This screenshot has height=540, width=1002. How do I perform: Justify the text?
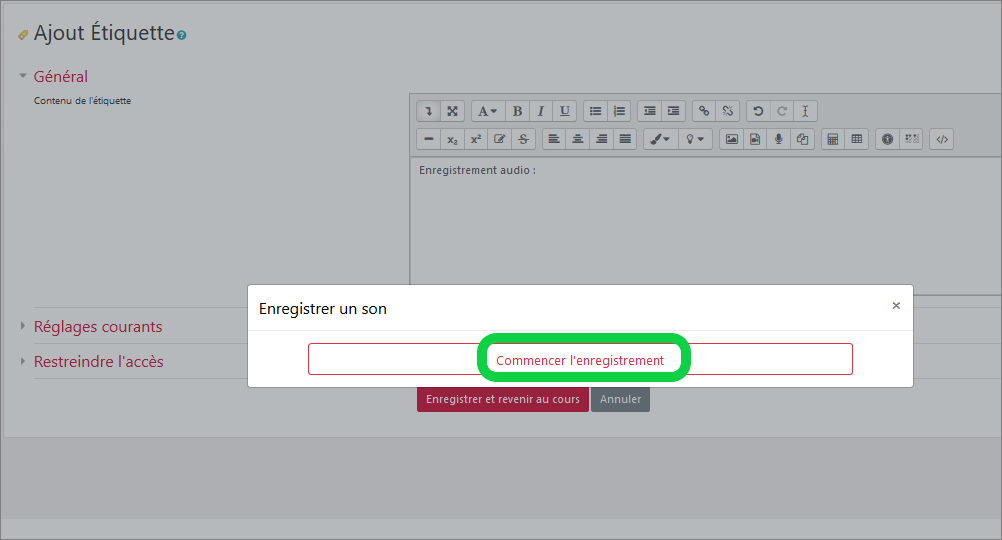coord(625,139)
